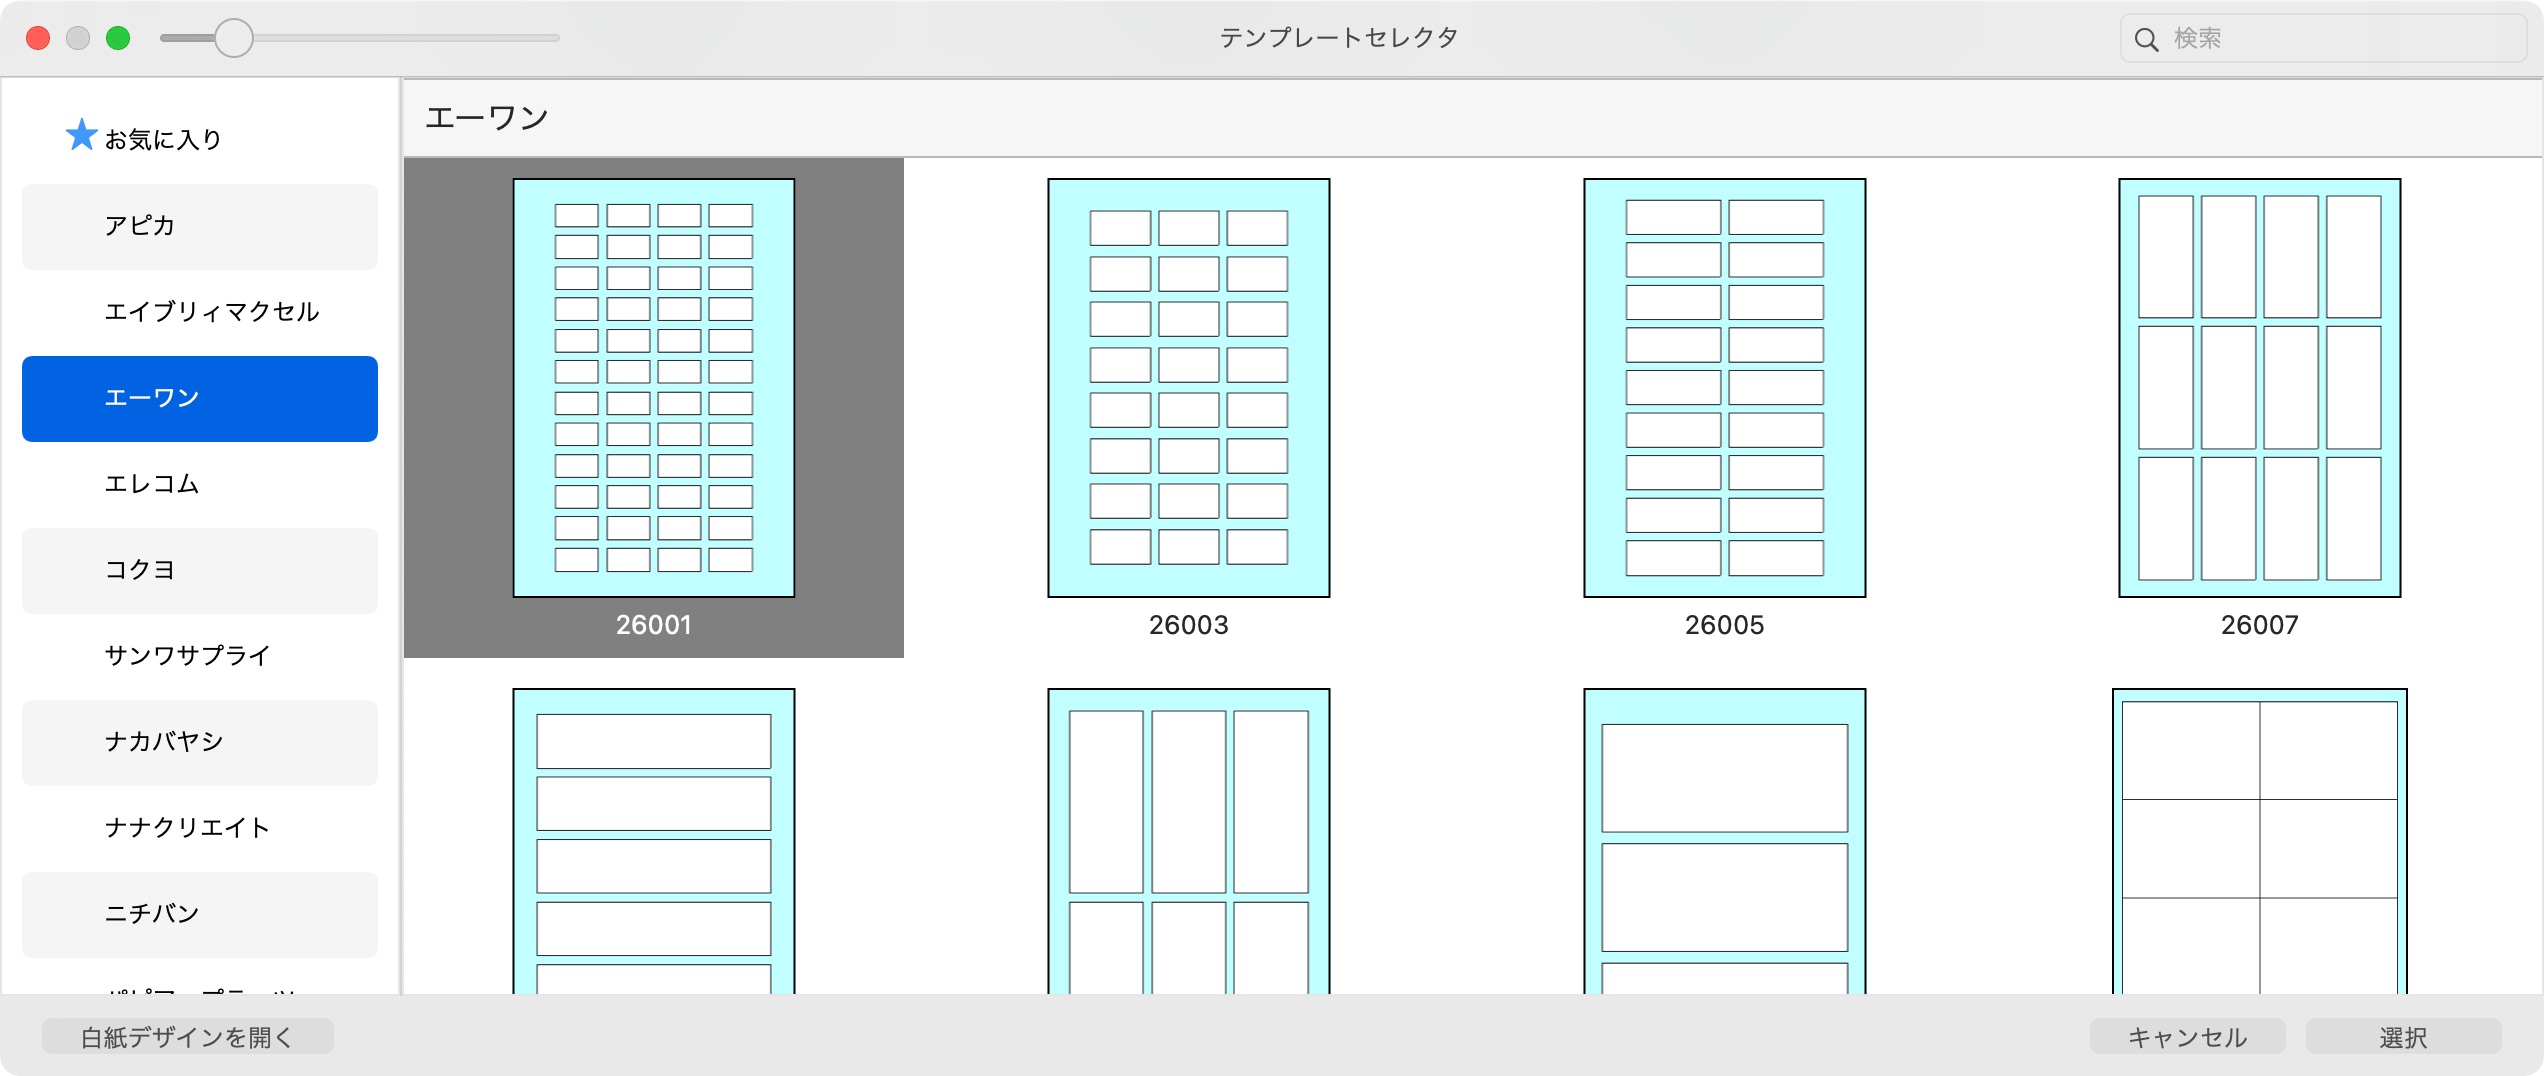
Task: Click the thumbnail size slider knob
Action: [x=234, y=38]
